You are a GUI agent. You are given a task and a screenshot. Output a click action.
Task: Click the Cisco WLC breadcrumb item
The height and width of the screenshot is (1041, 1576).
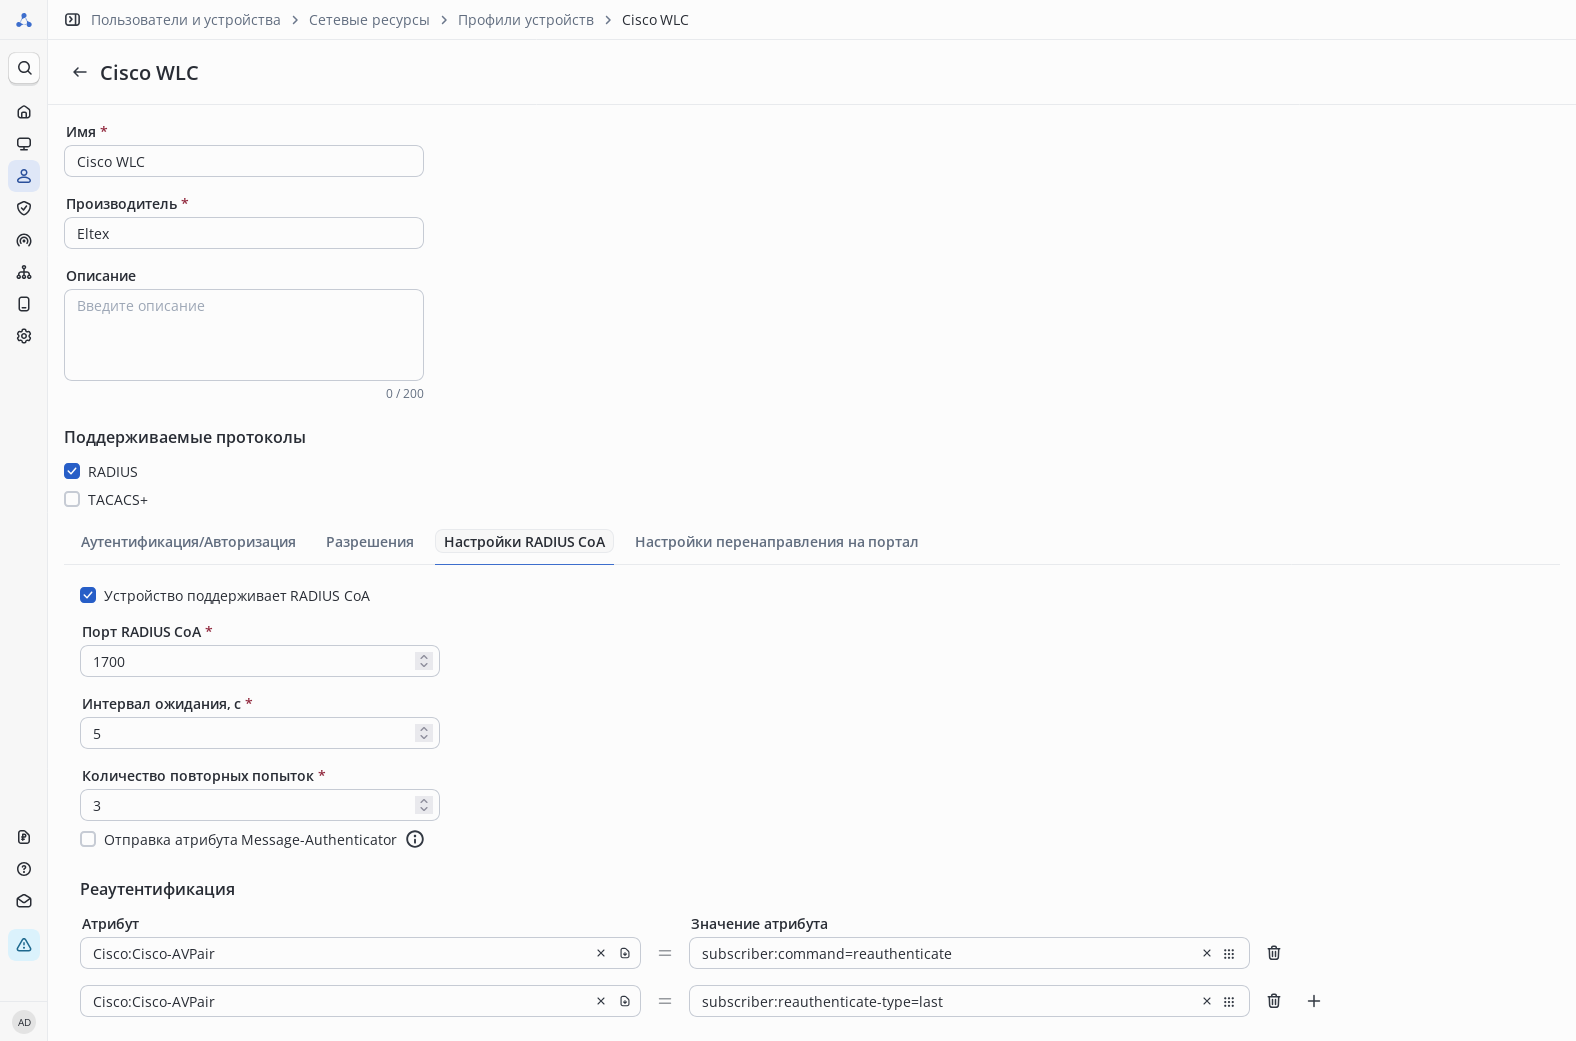coord(655,20)
